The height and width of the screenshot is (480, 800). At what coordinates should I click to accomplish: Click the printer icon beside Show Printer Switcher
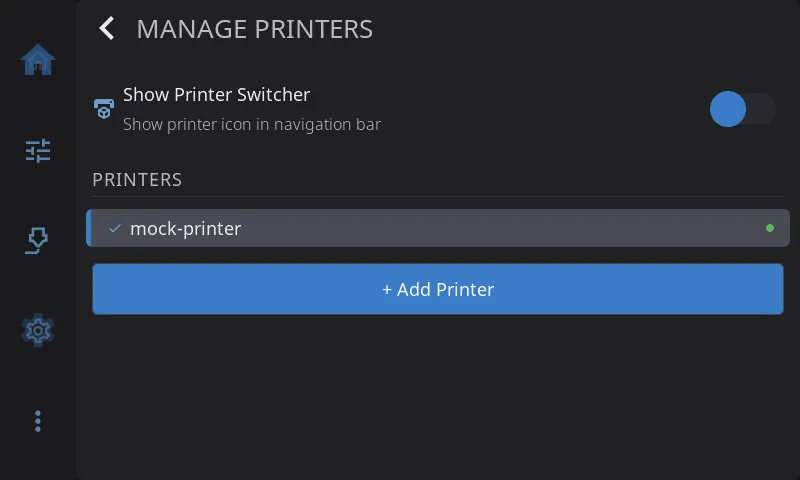pyautogui.click(x=104, y=109)
